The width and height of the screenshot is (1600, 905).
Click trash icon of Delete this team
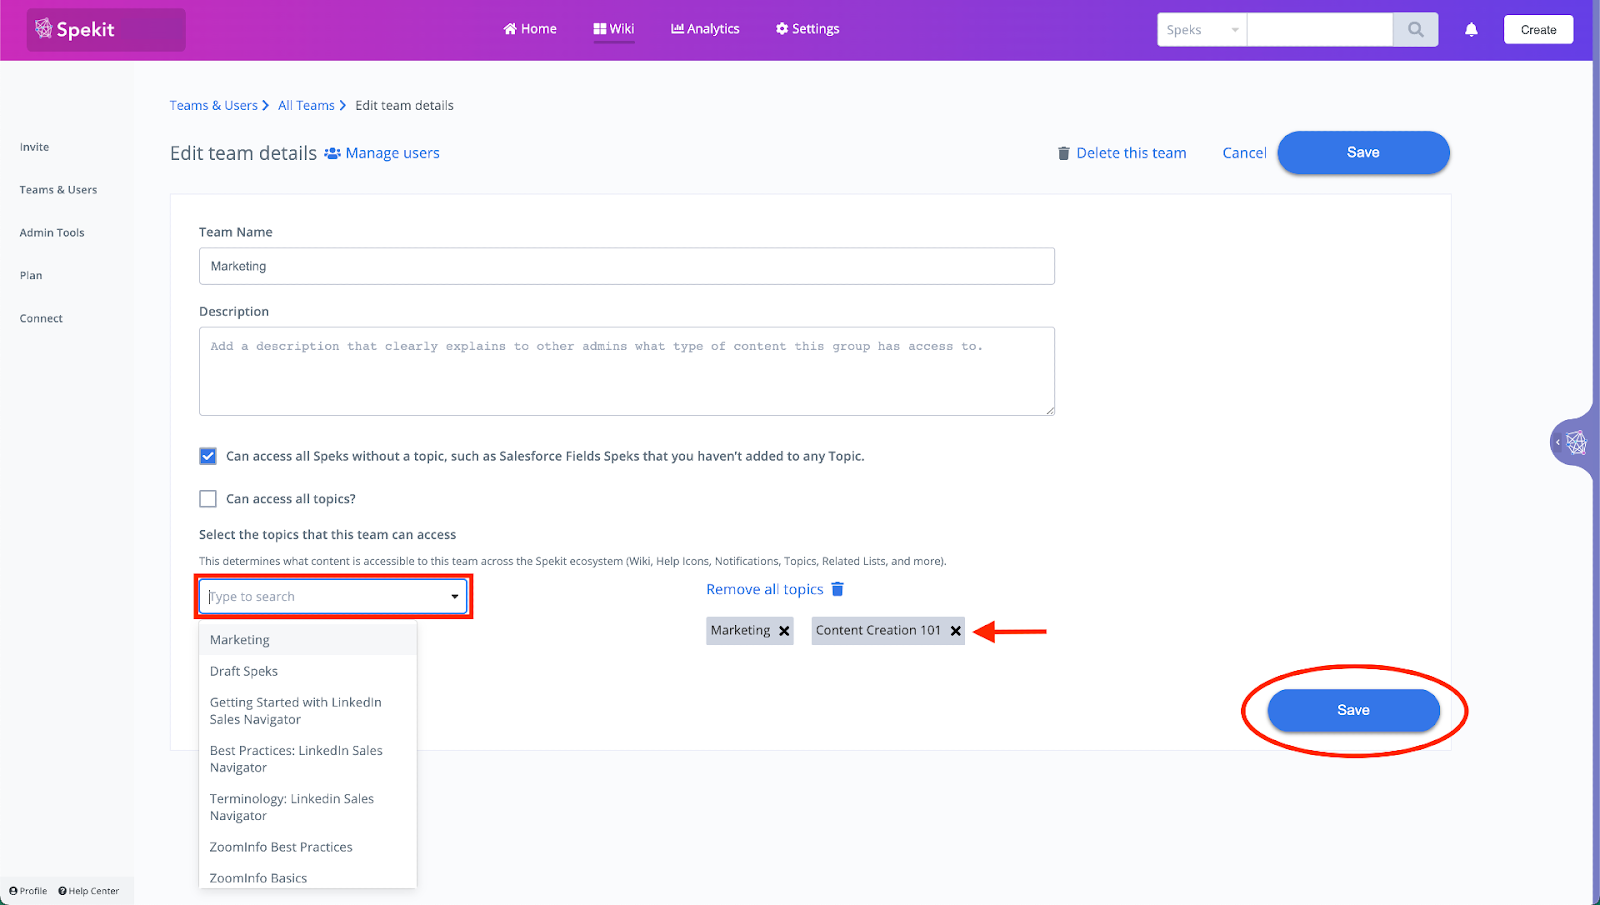tap(1064, 153)
